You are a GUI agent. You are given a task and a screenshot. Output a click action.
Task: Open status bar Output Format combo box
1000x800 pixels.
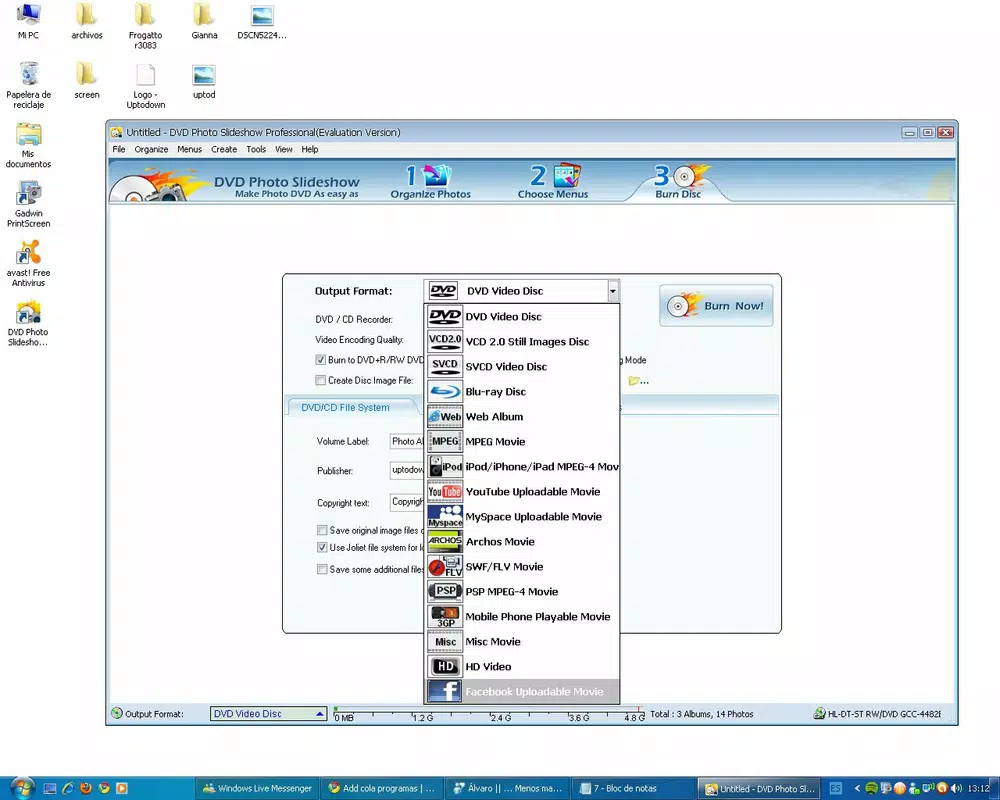(x=268, y=714)
